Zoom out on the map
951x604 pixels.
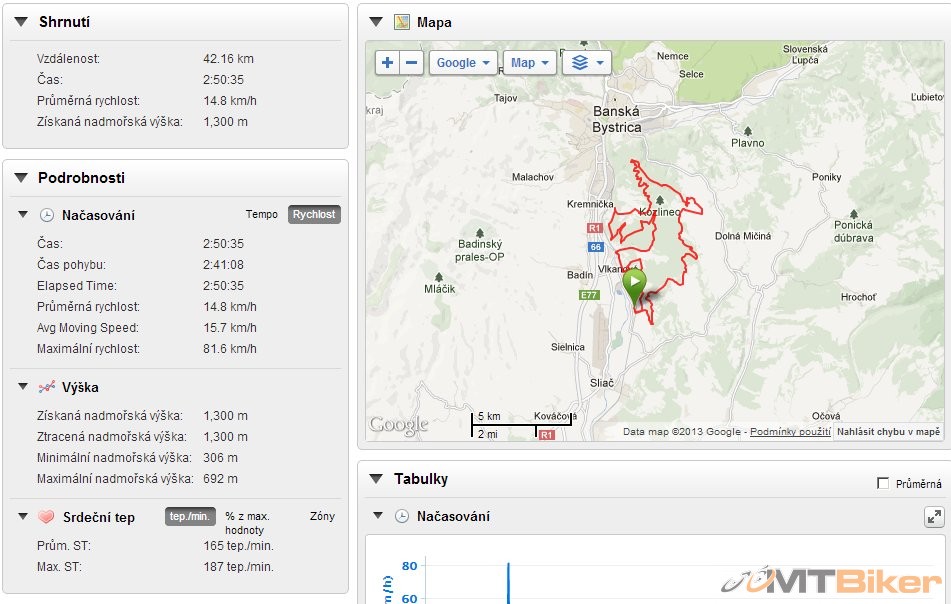pos(412,62)
